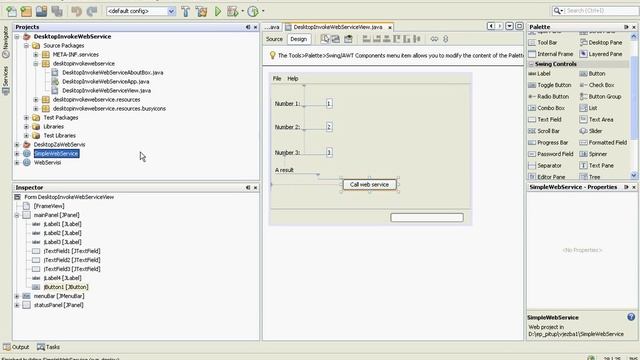Select DesktopInvokeWebServiceAboutBox.java file
The image size is (640, 360).
pos(113,73)
